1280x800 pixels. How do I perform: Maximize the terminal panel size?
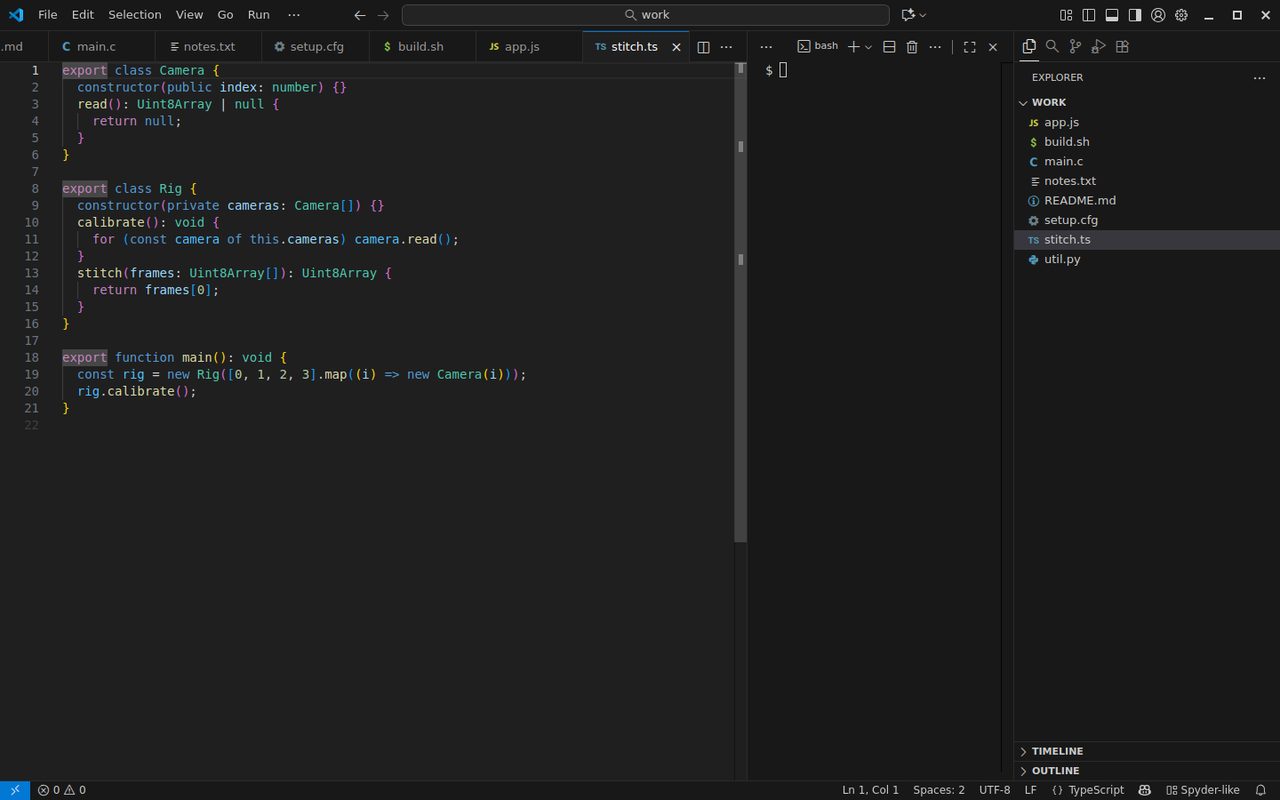969,47
